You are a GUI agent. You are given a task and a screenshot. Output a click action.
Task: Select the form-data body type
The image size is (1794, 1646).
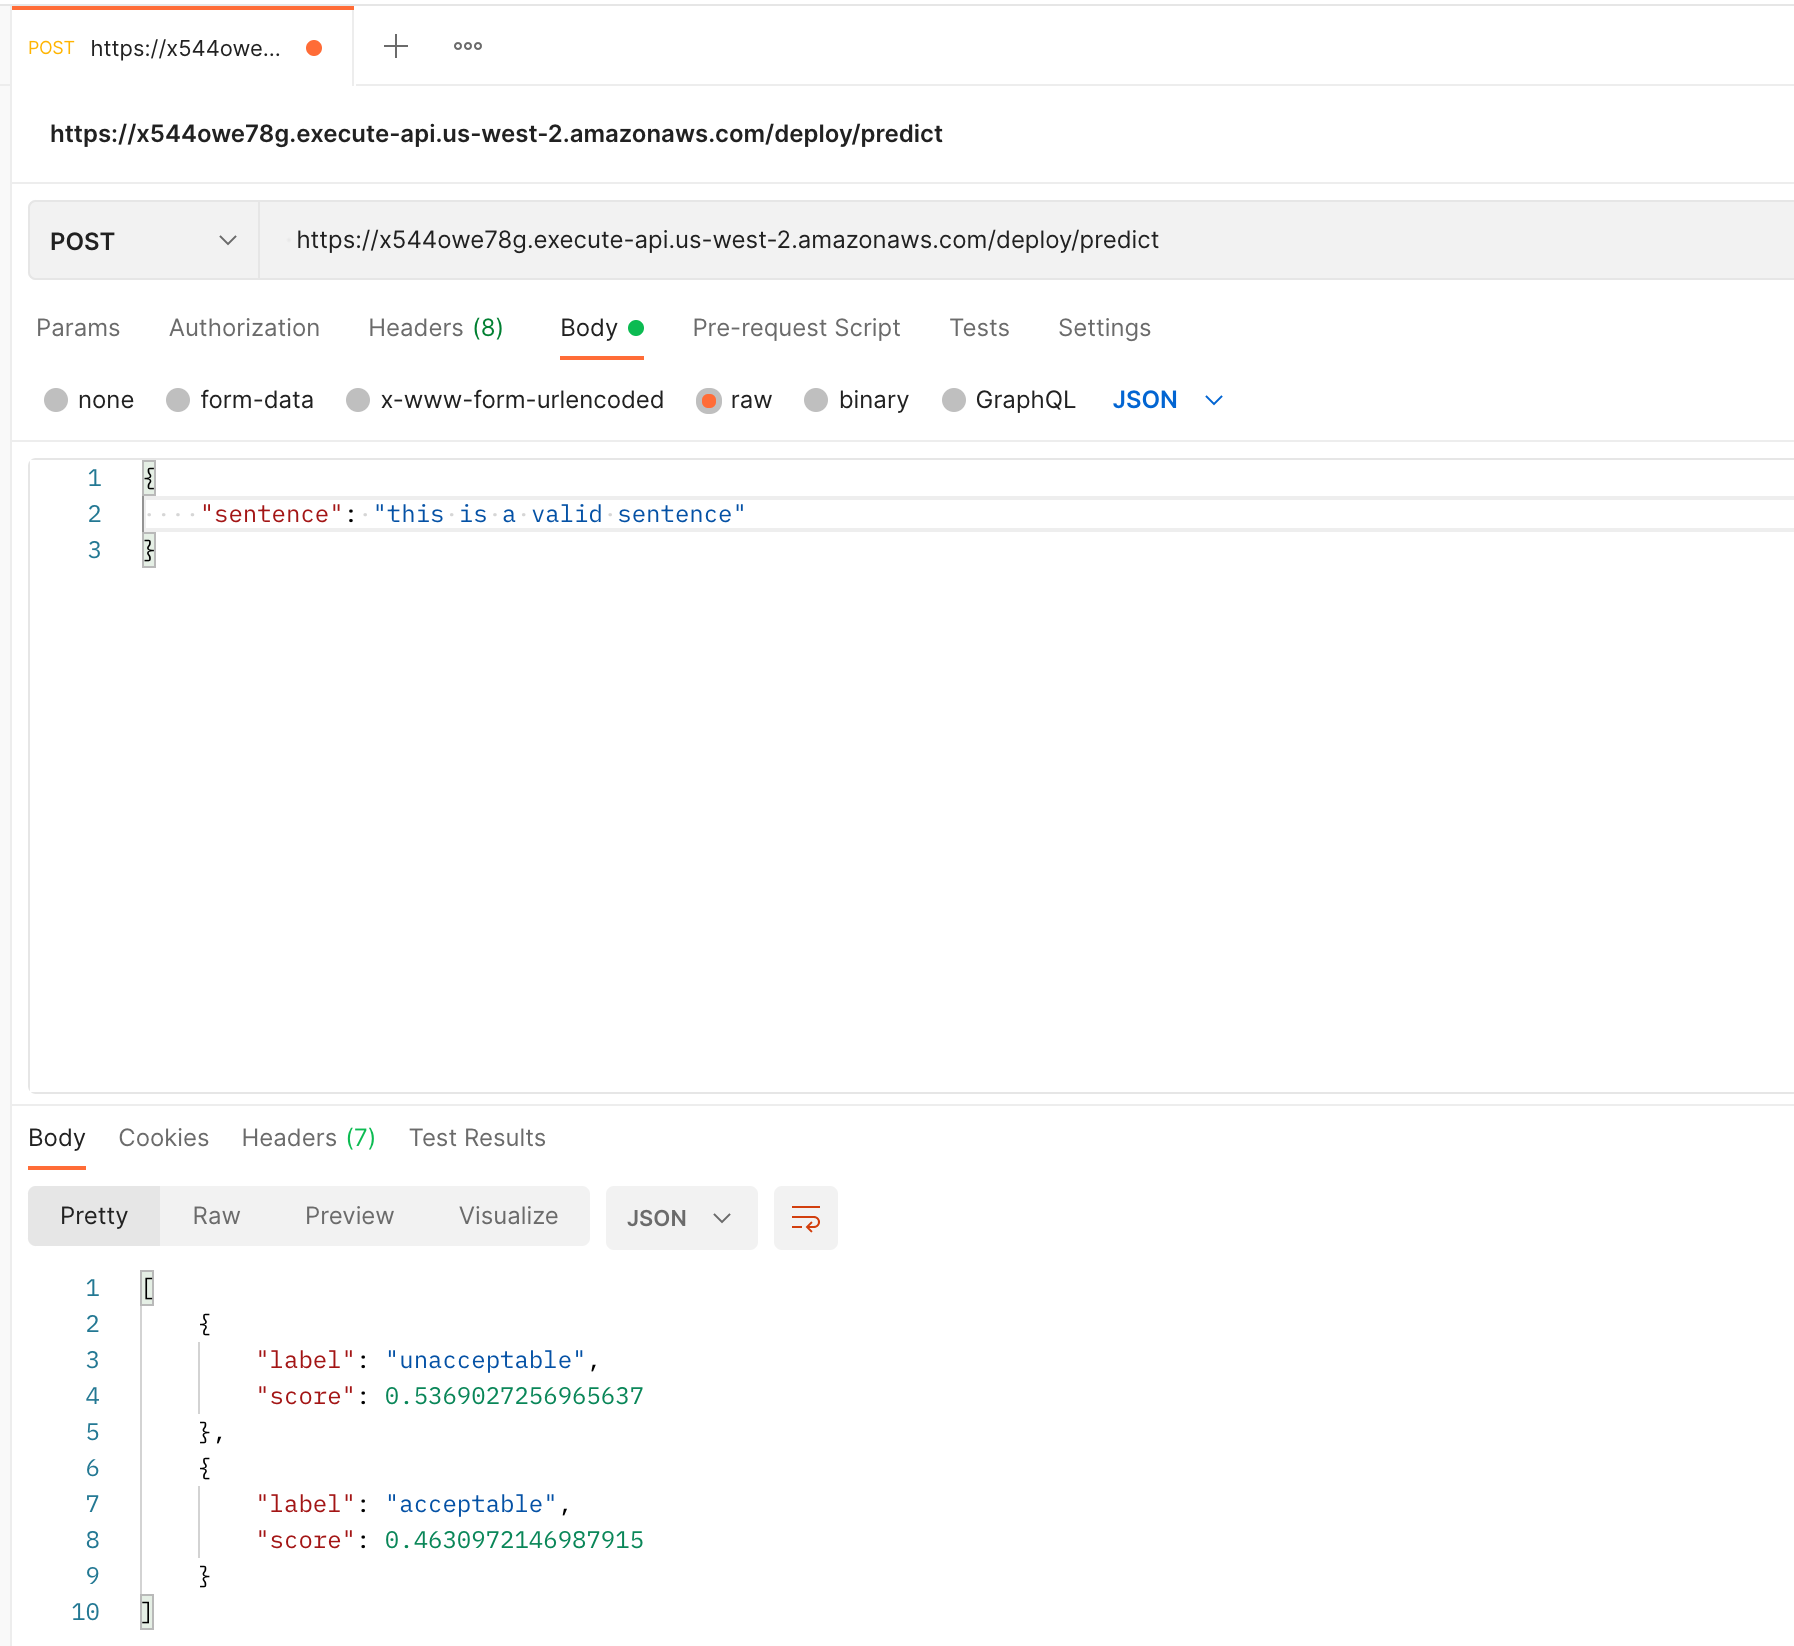(178, 400)
